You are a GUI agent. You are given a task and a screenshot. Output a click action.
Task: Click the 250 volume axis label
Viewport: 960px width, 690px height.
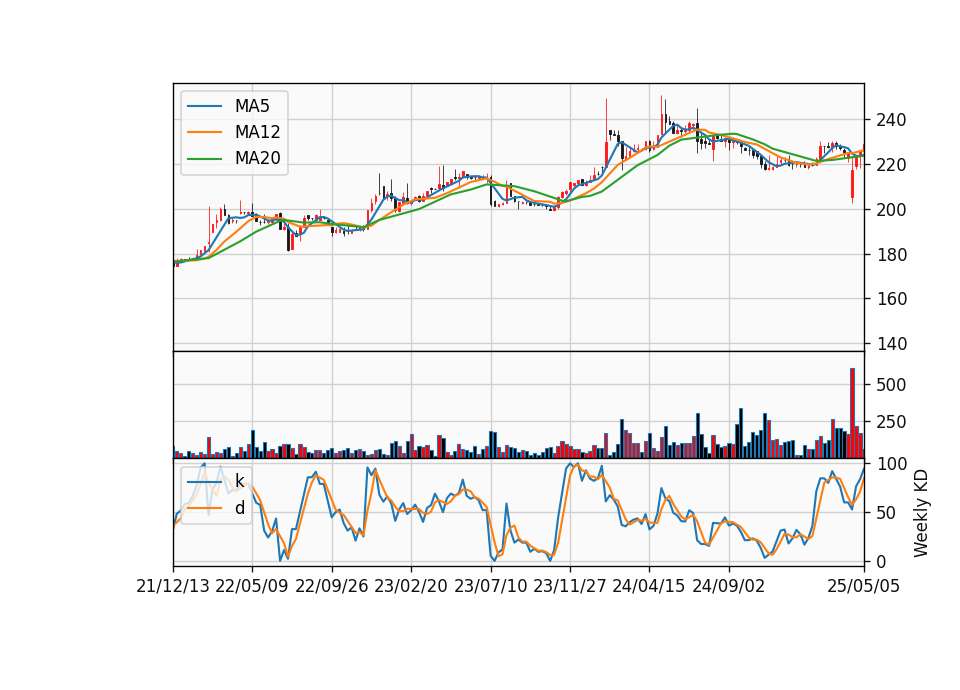891,422
